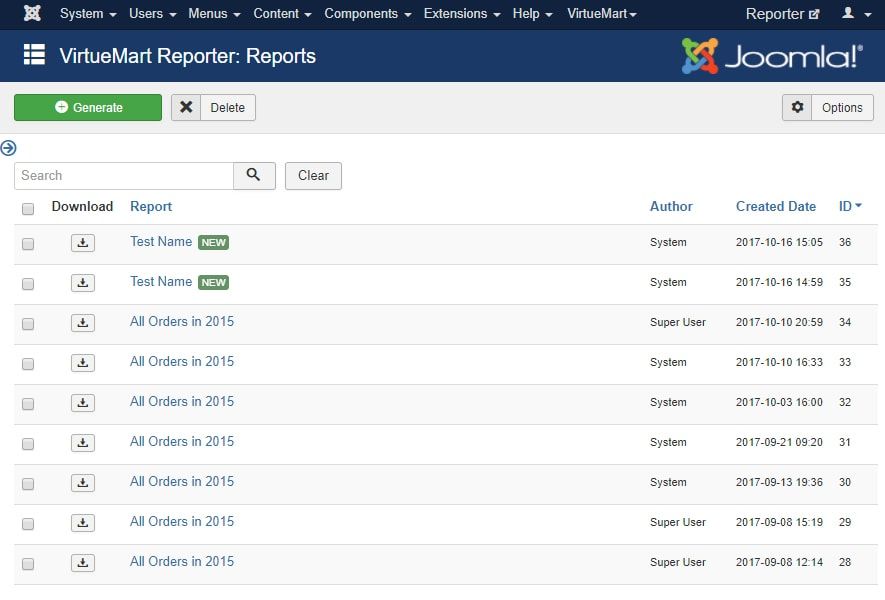This screenshot has width=885, height=600.
Task: Click the gear icon next to Options
Action: [797, 107]
